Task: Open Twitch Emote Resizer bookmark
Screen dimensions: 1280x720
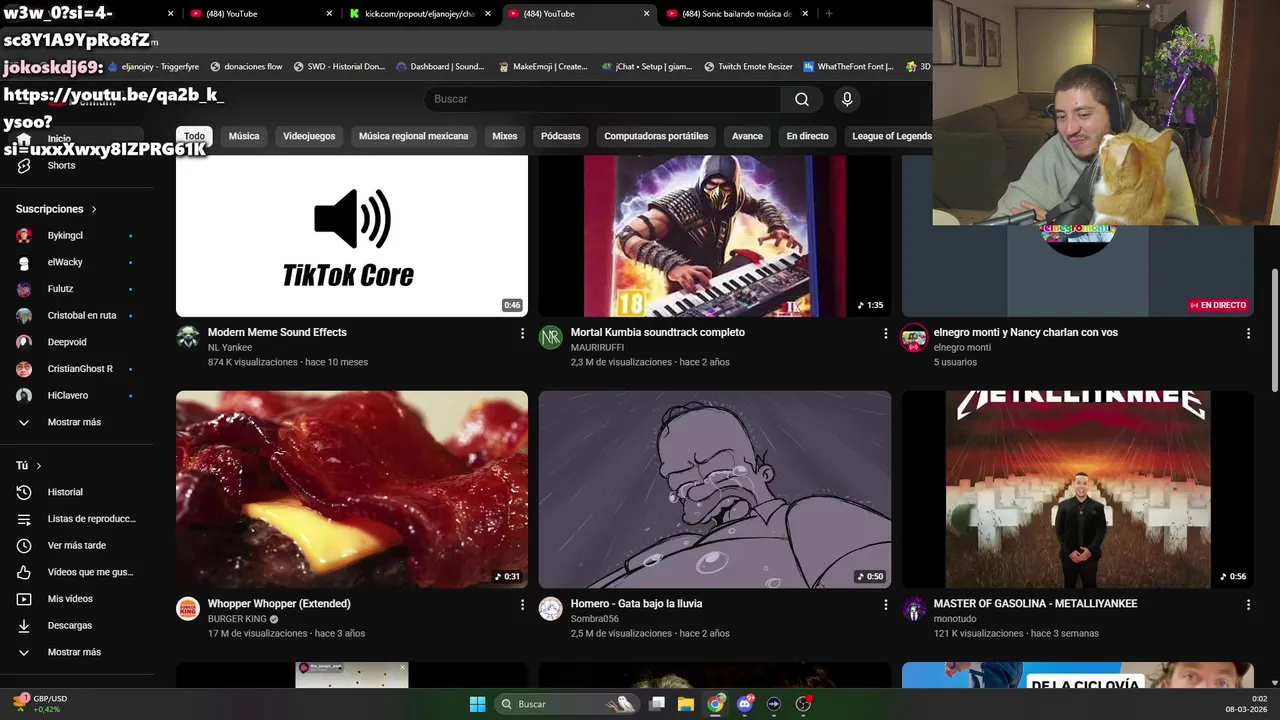Action: tap(748, 67)
